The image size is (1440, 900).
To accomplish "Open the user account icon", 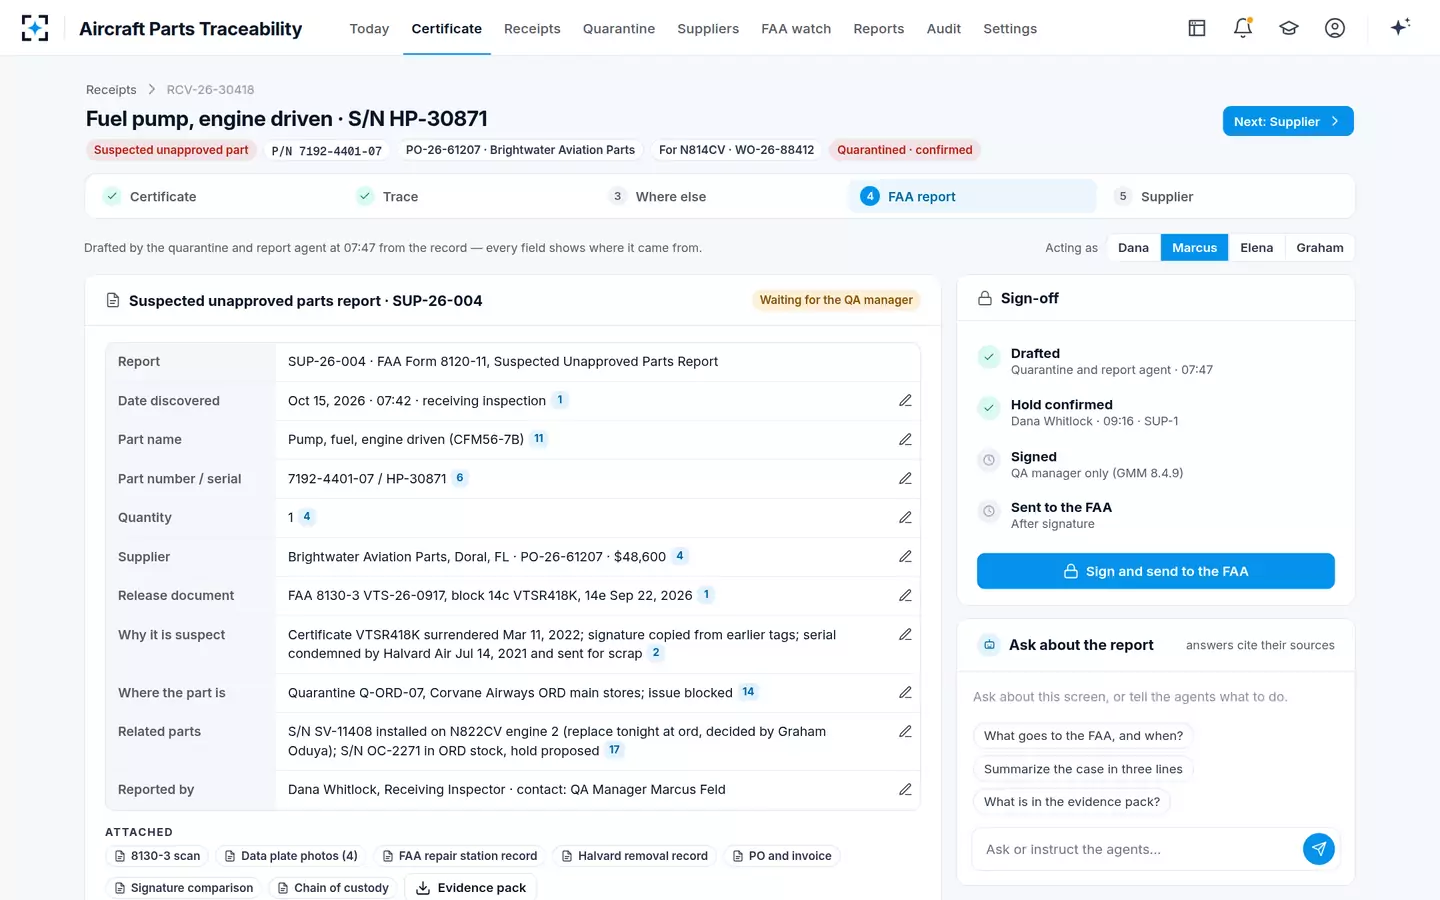I will tap(1335, 28).
